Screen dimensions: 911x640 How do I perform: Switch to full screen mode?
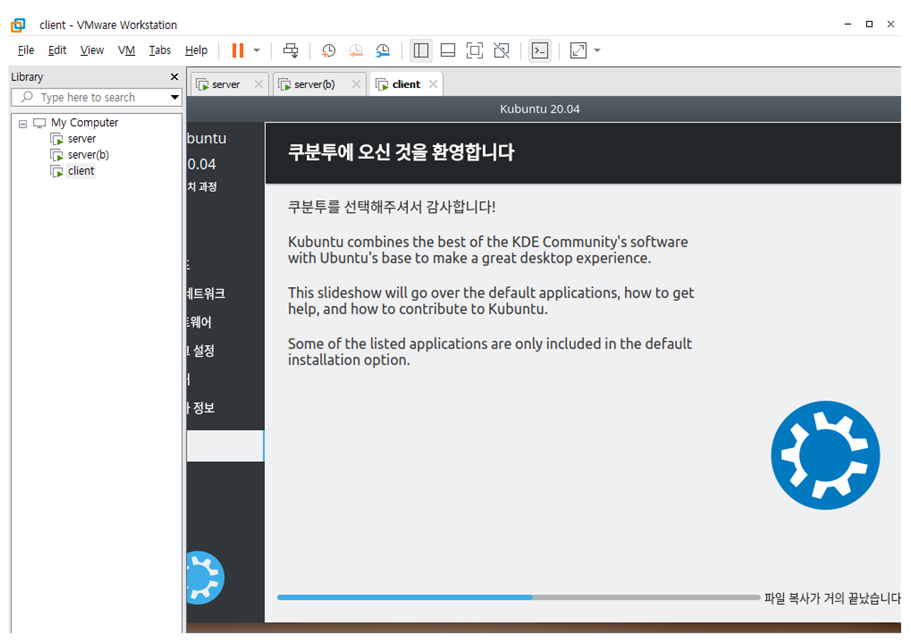click(x=475, y=51)
